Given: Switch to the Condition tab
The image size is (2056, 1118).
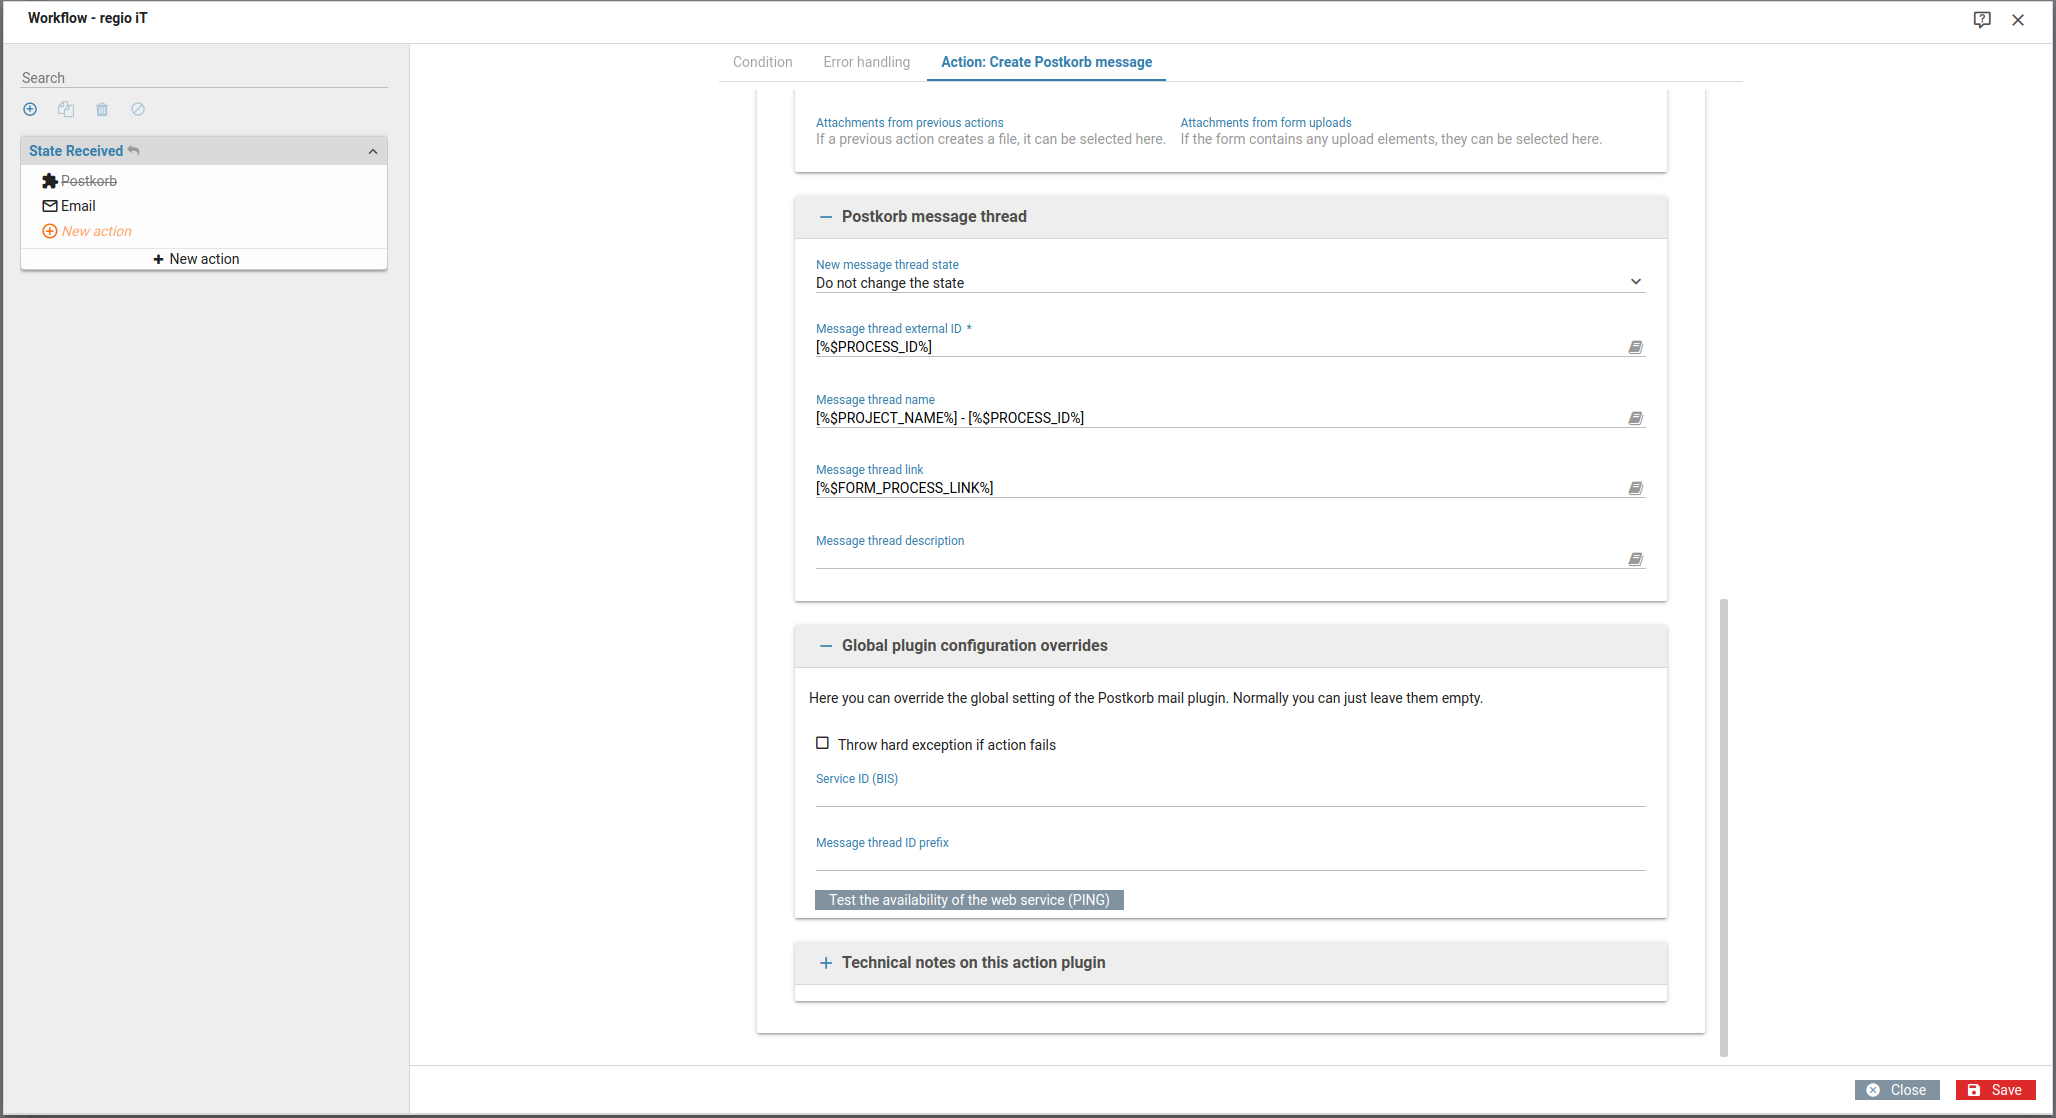Looking at the screenshot, I should coord(762,62).
